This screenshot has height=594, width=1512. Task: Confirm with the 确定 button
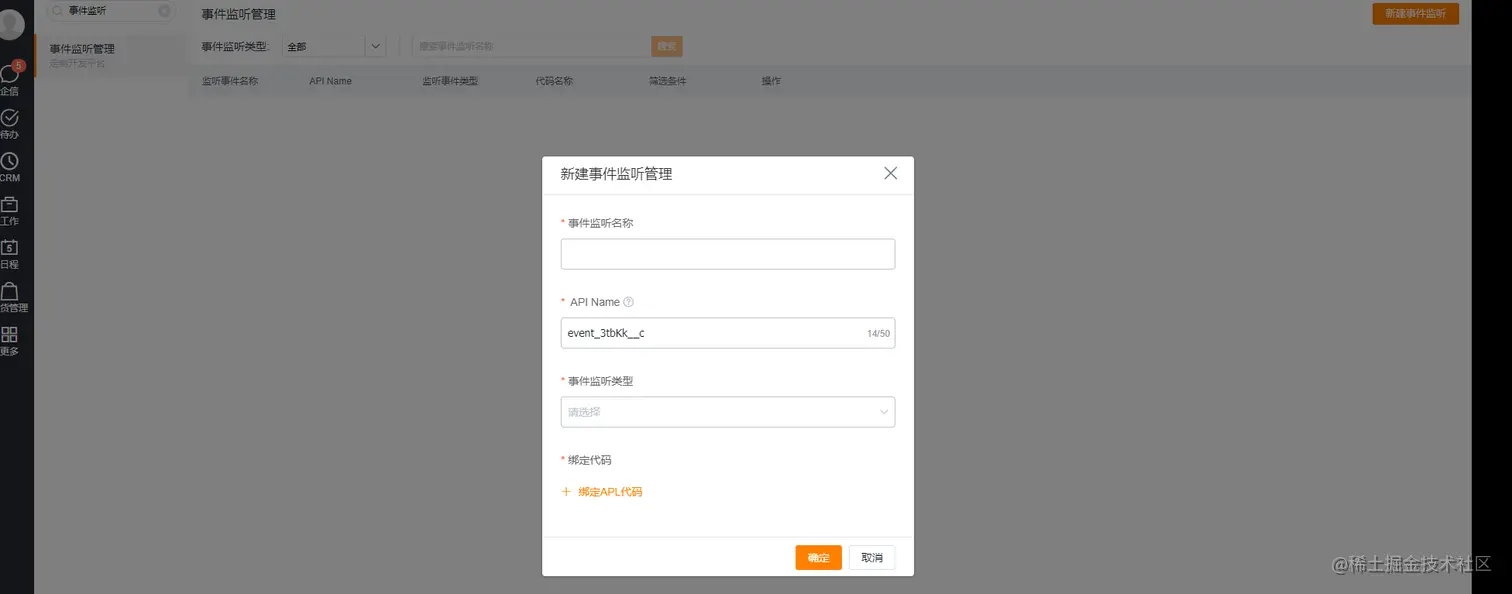pyautogui.click(x=818, y=558)
